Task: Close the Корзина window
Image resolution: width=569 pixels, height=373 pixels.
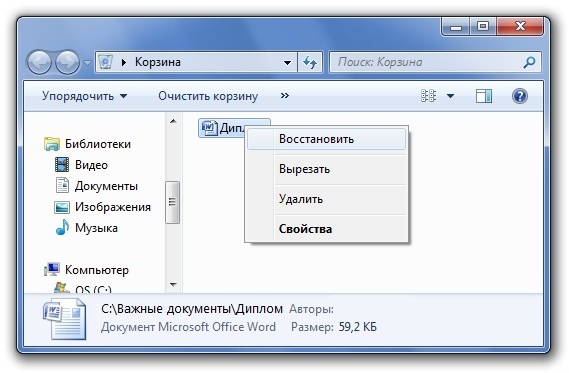Action: click(520, 26)
